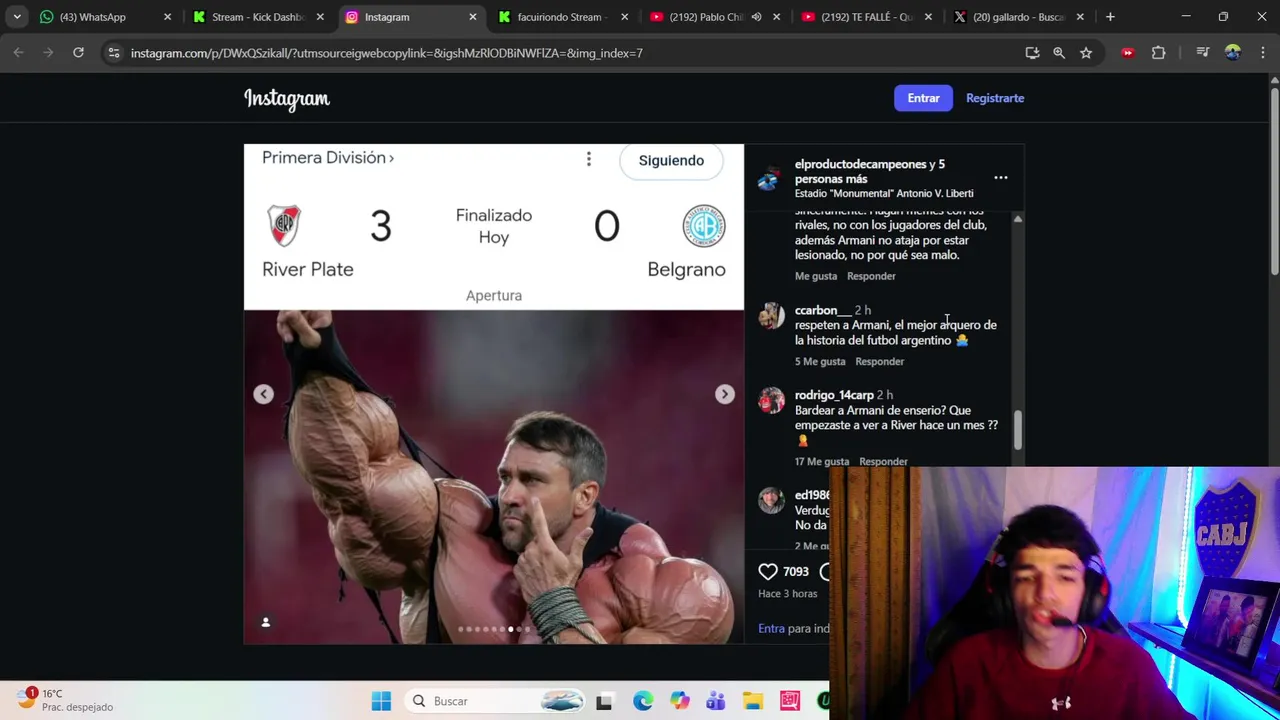Click the page vertical scrollbar

[1274, 180]
